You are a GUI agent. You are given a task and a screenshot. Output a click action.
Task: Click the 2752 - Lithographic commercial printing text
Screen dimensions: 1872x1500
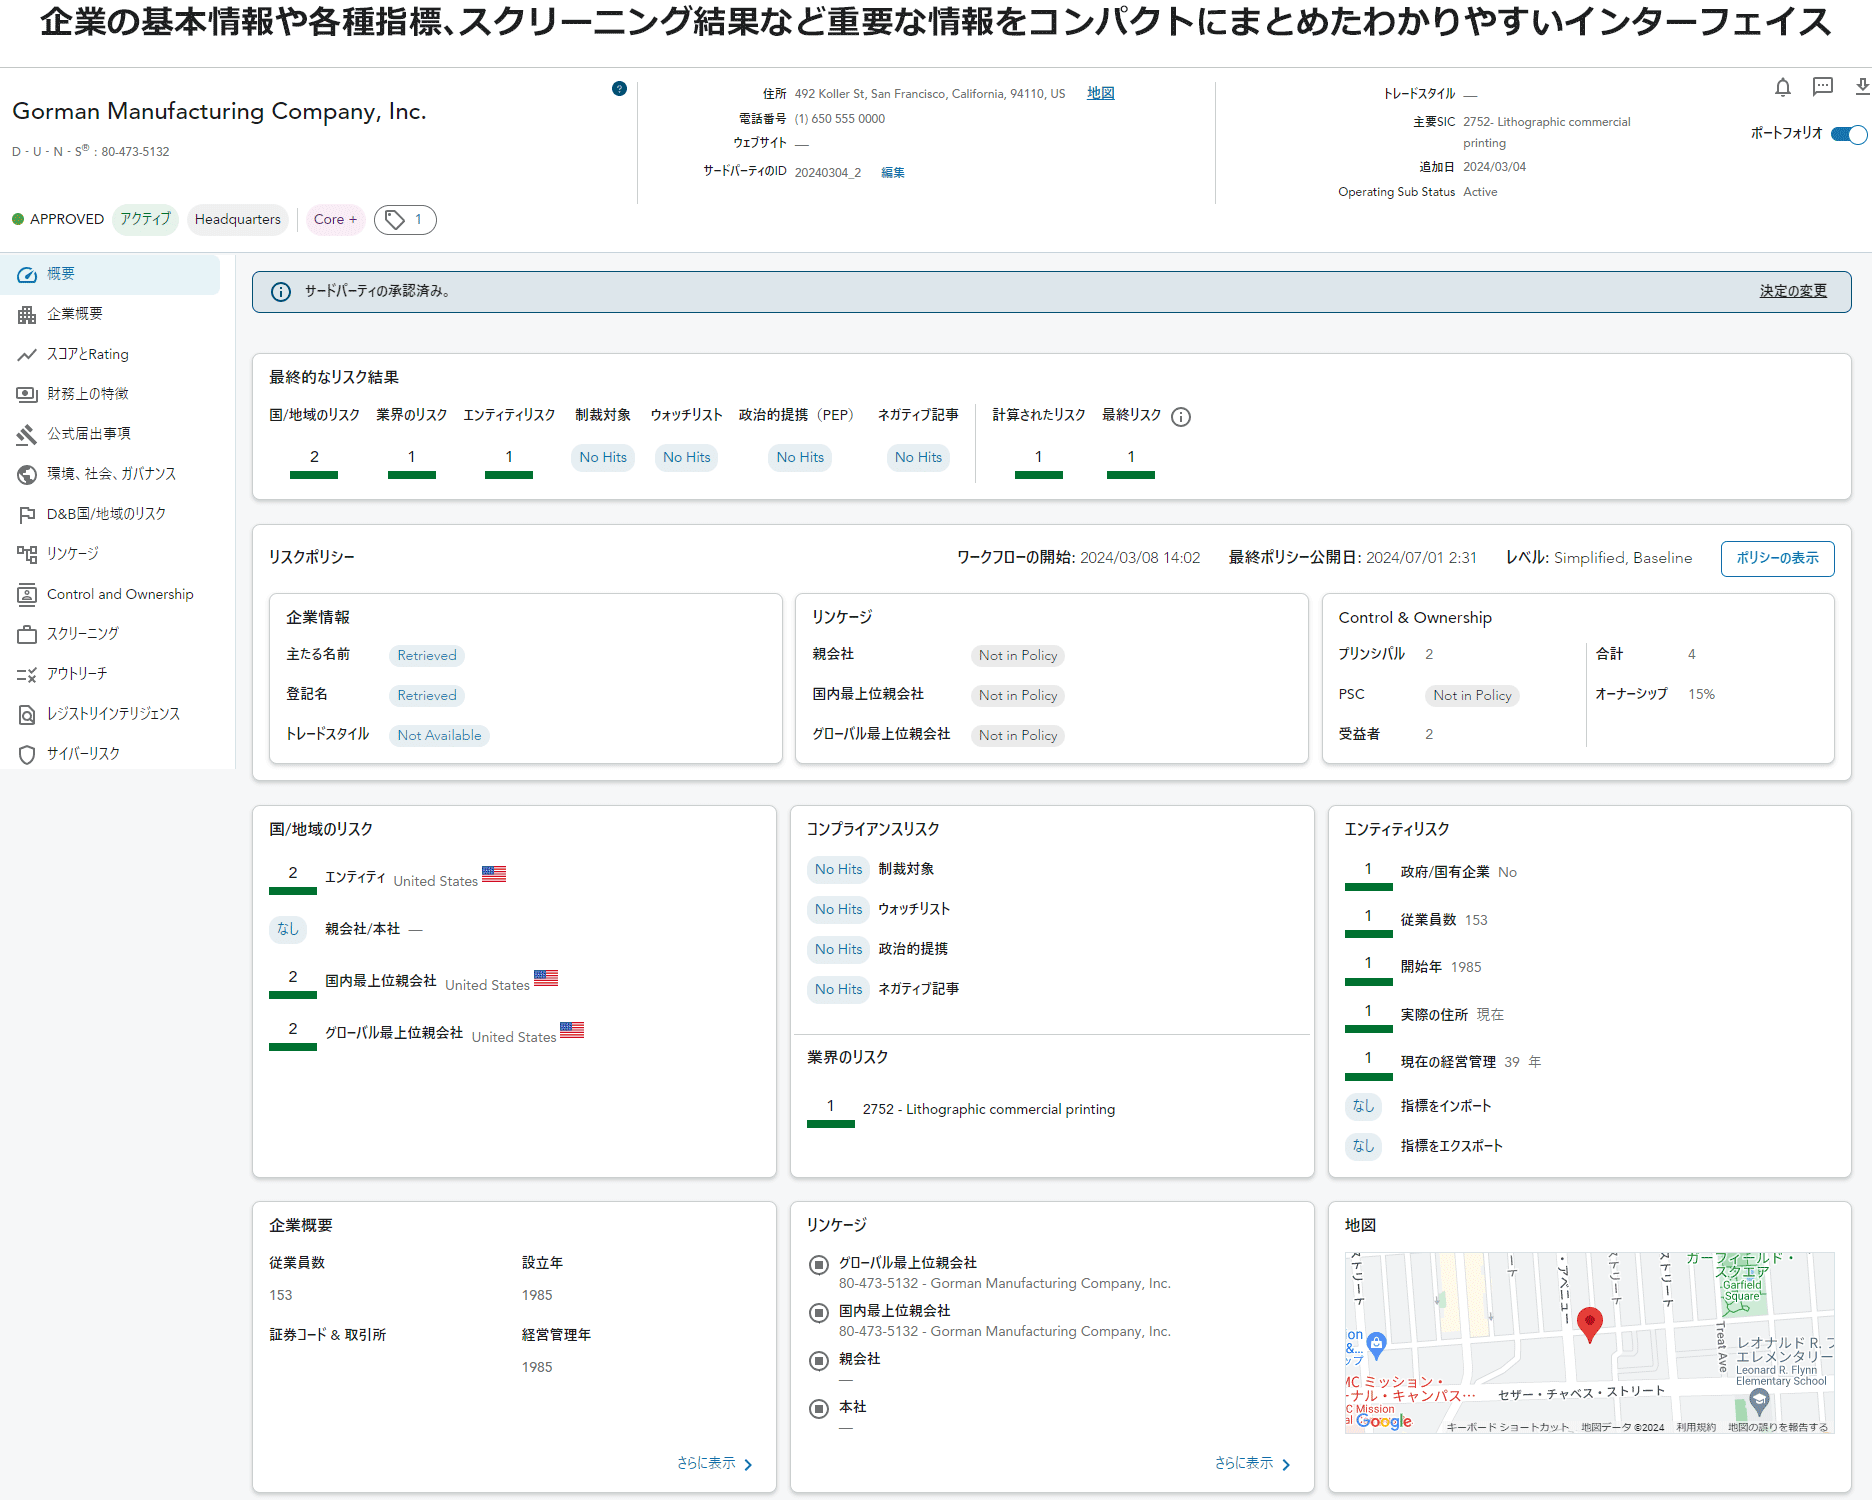click(x=989, y=1110)
